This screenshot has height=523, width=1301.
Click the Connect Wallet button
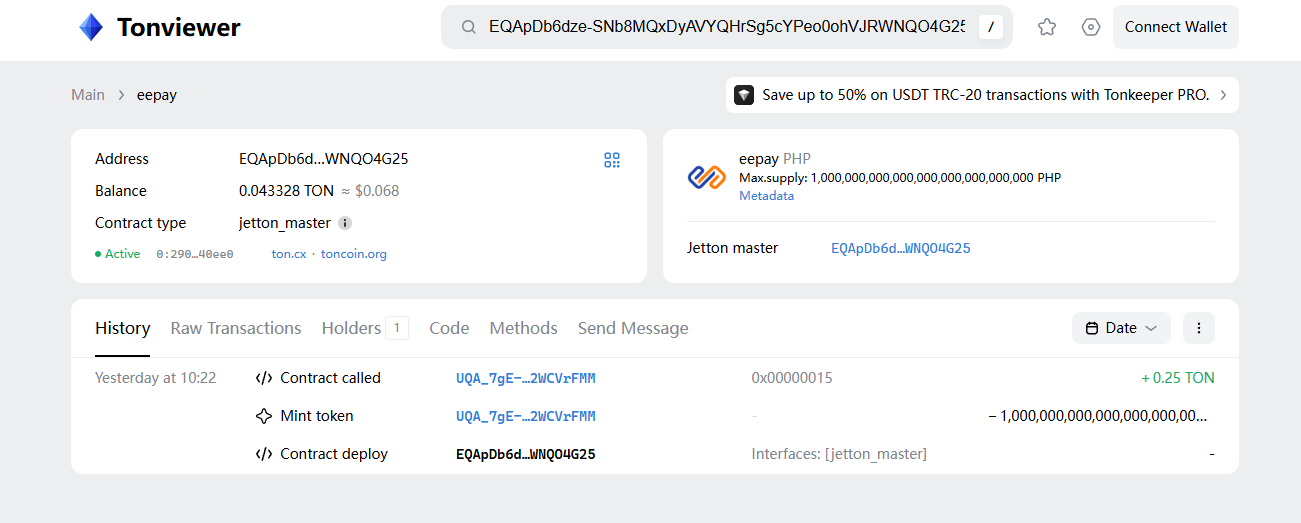[1175, 27]
